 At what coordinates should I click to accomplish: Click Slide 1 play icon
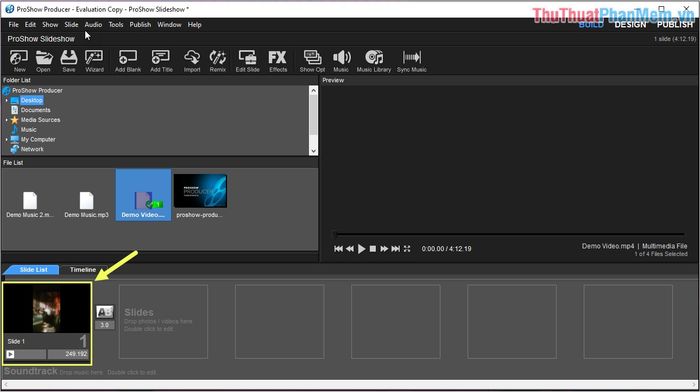click(x=10, y=354)
